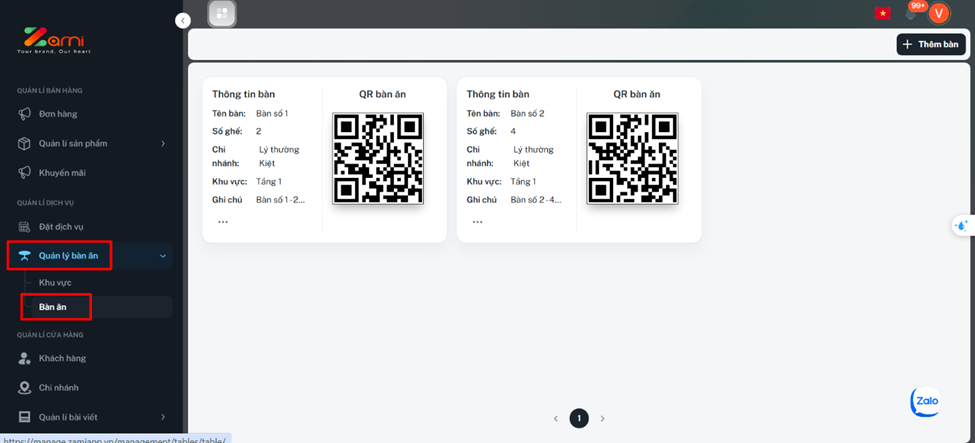Go to next page with pagination arrow
This screenshot has height=443, width=975.
[602, 418]
